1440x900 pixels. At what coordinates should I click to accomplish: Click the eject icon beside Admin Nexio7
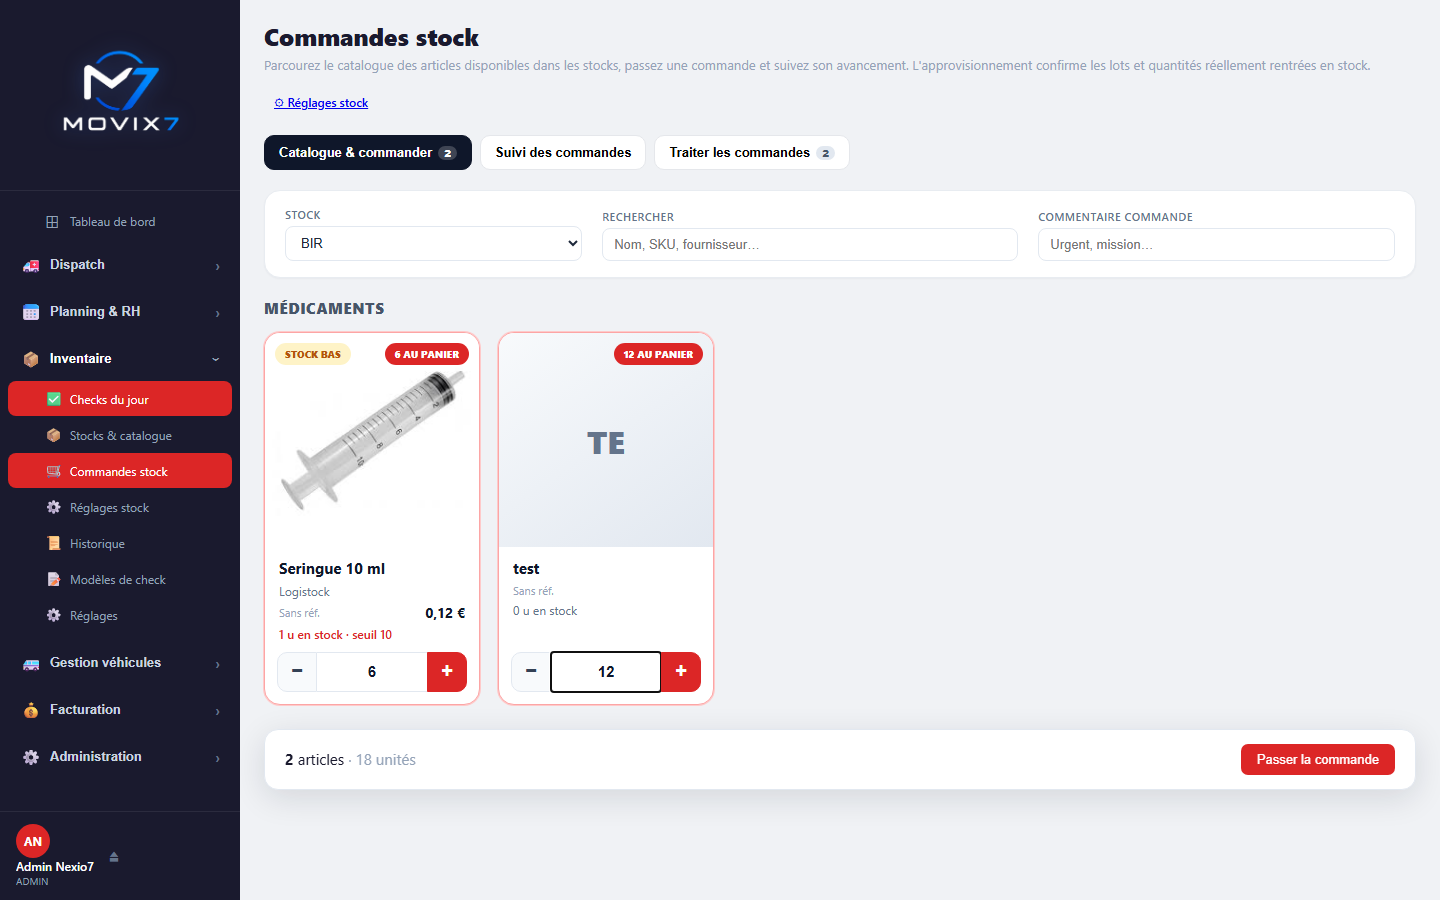click(114, 856)
